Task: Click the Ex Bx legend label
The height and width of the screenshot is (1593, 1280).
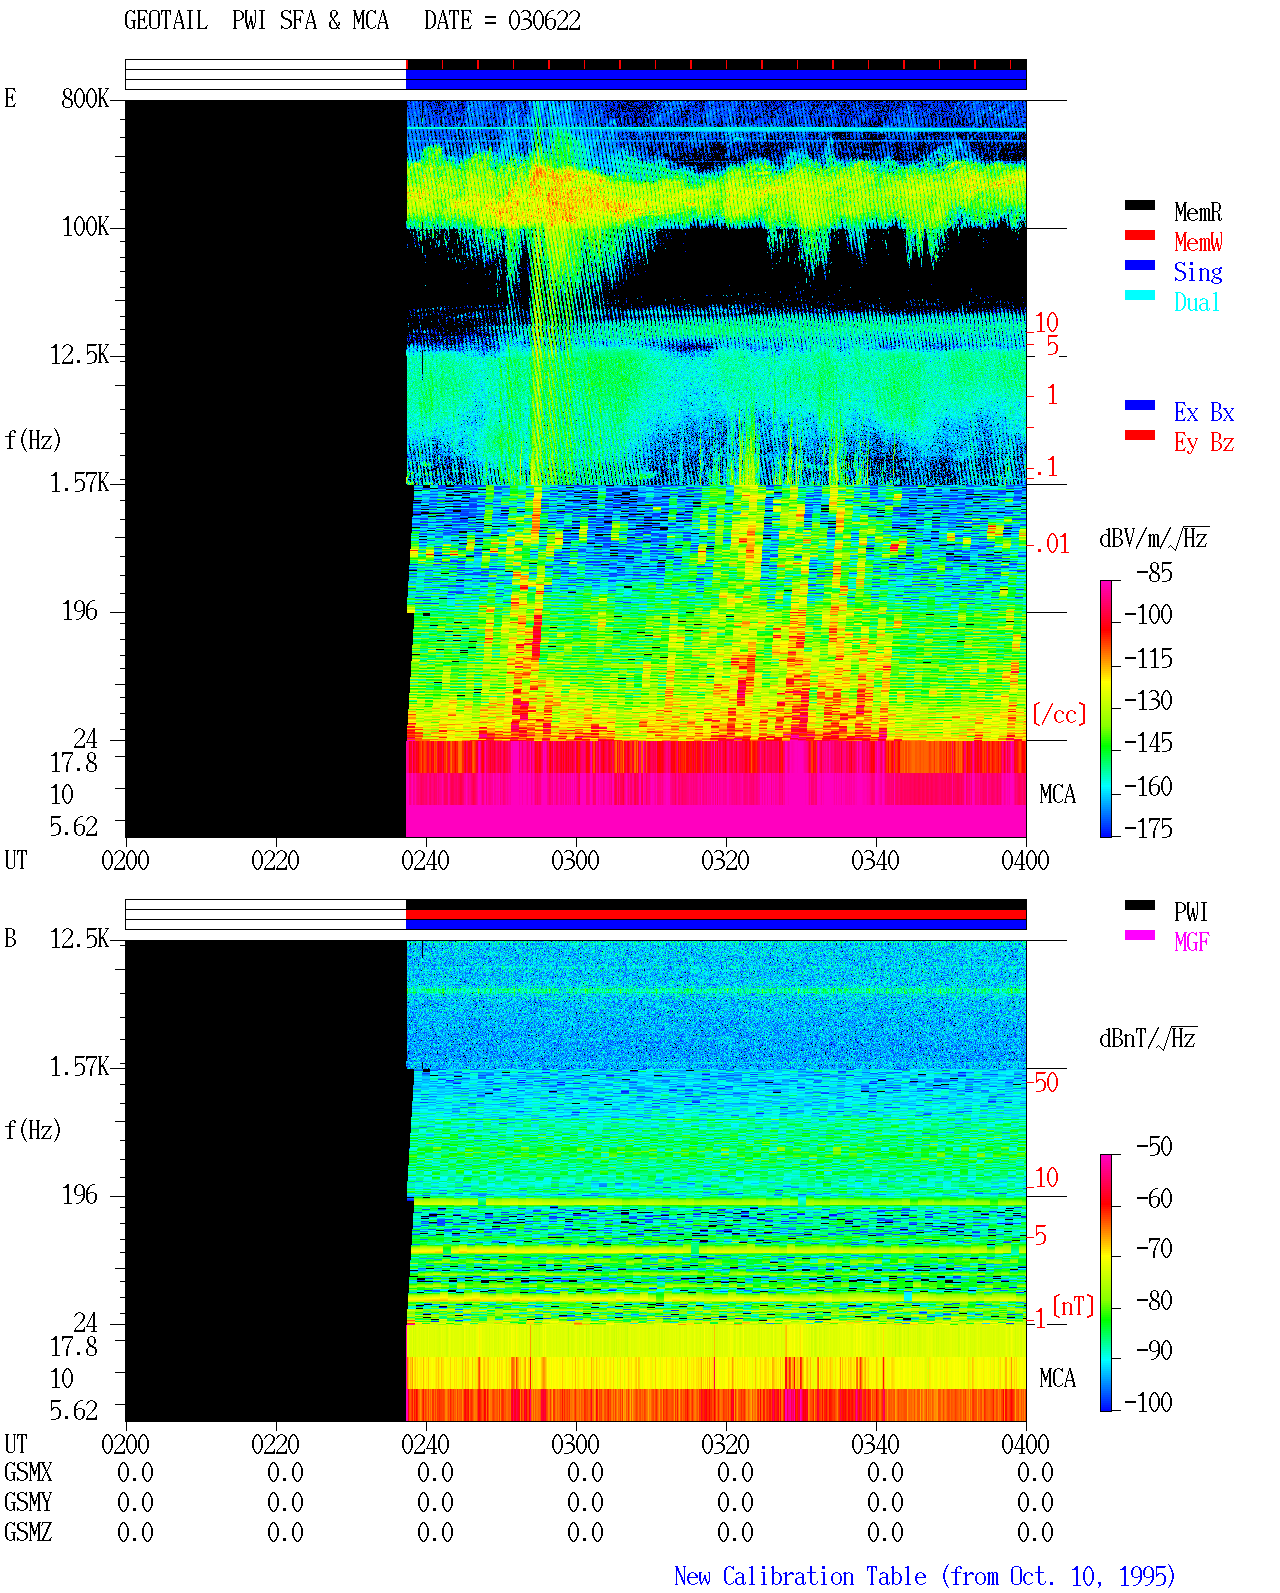Action: tap(1204, 412)
